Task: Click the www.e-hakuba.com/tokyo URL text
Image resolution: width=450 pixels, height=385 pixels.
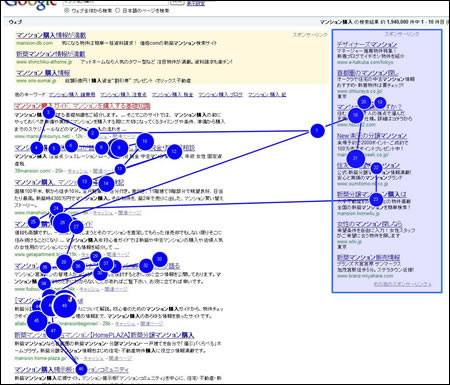Action: (x=365, y=62)
